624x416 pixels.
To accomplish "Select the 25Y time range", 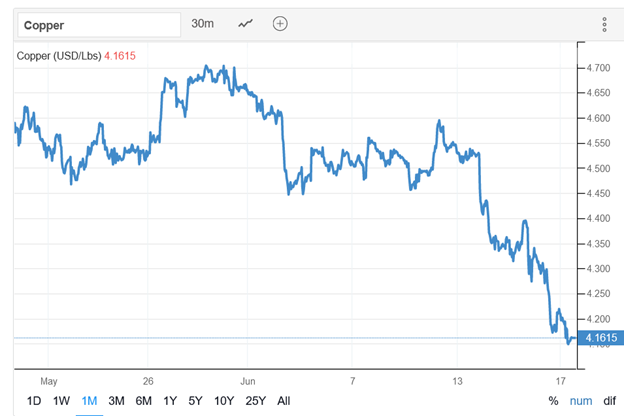I will 254,401.
